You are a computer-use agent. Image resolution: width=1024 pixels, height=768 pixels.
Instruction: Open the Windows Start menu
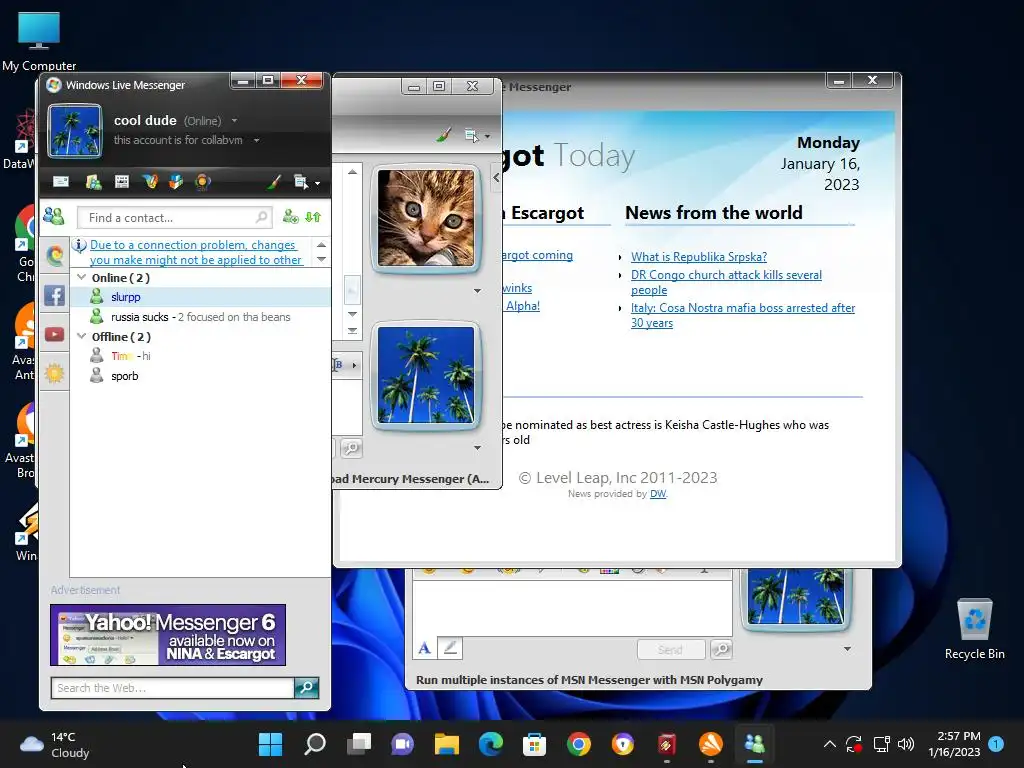click(270, 744)
